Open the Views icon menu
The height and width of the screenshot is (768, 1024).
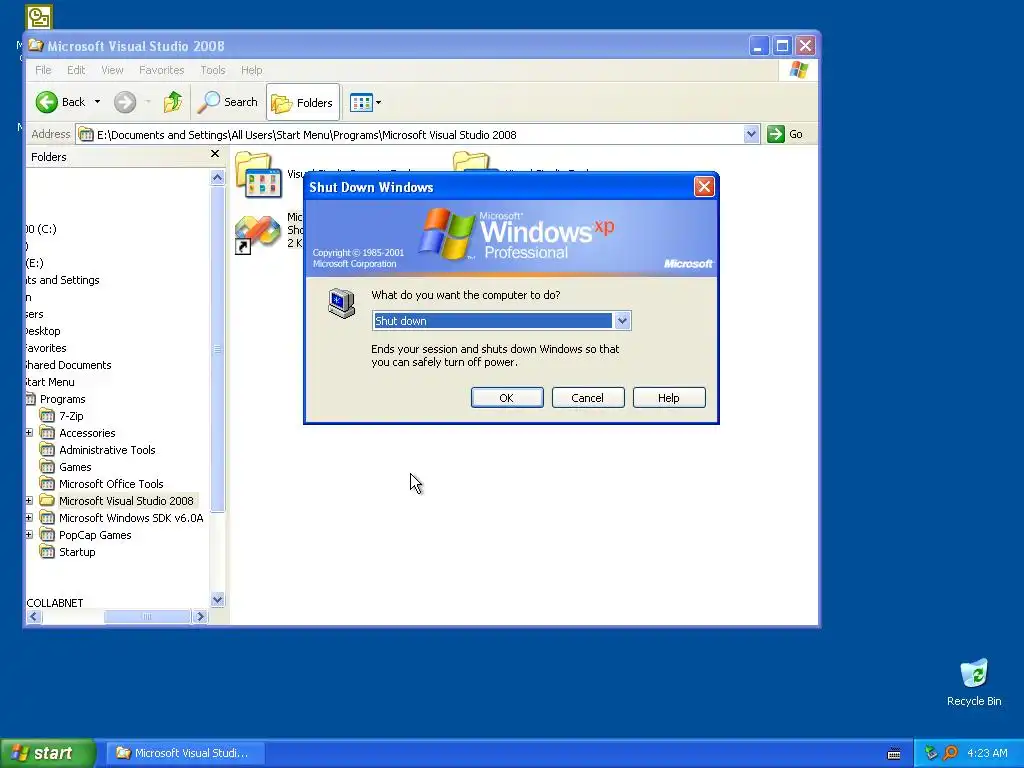coord(365,103)
